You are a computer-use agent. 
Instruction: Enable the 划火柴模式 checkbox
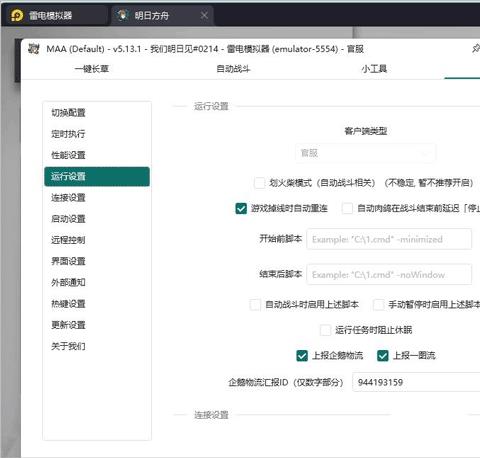point(260,183)
